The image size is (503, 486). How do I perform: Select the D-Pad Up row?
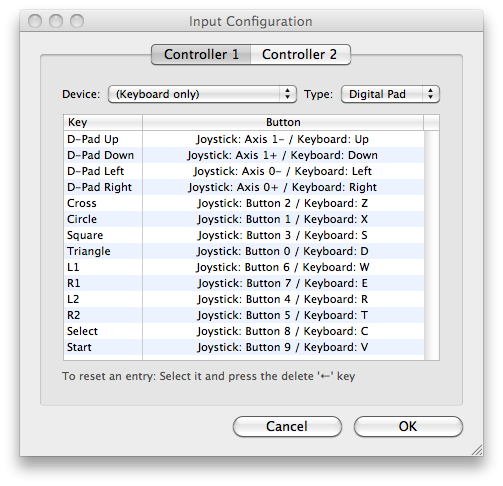[x=244, y=139]
